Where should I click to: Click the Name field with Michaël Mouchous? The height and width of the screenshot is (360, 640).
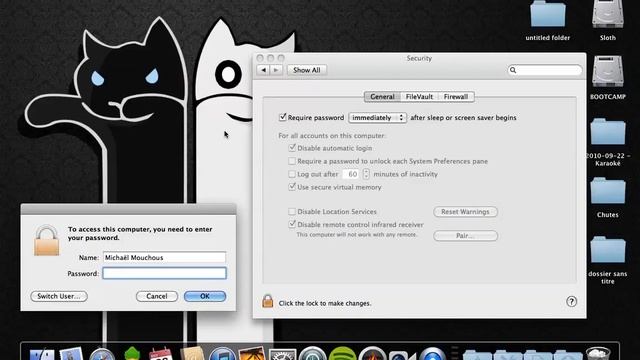[164, 258]
